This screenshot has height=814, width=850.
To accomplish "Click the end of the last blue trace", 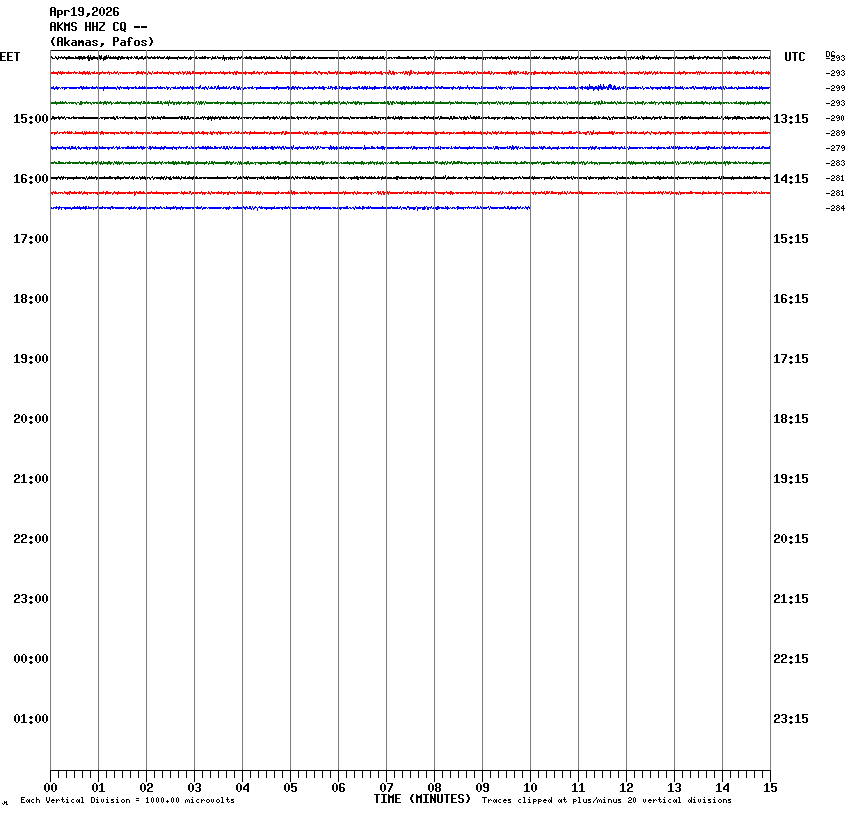I will point(528,208).
